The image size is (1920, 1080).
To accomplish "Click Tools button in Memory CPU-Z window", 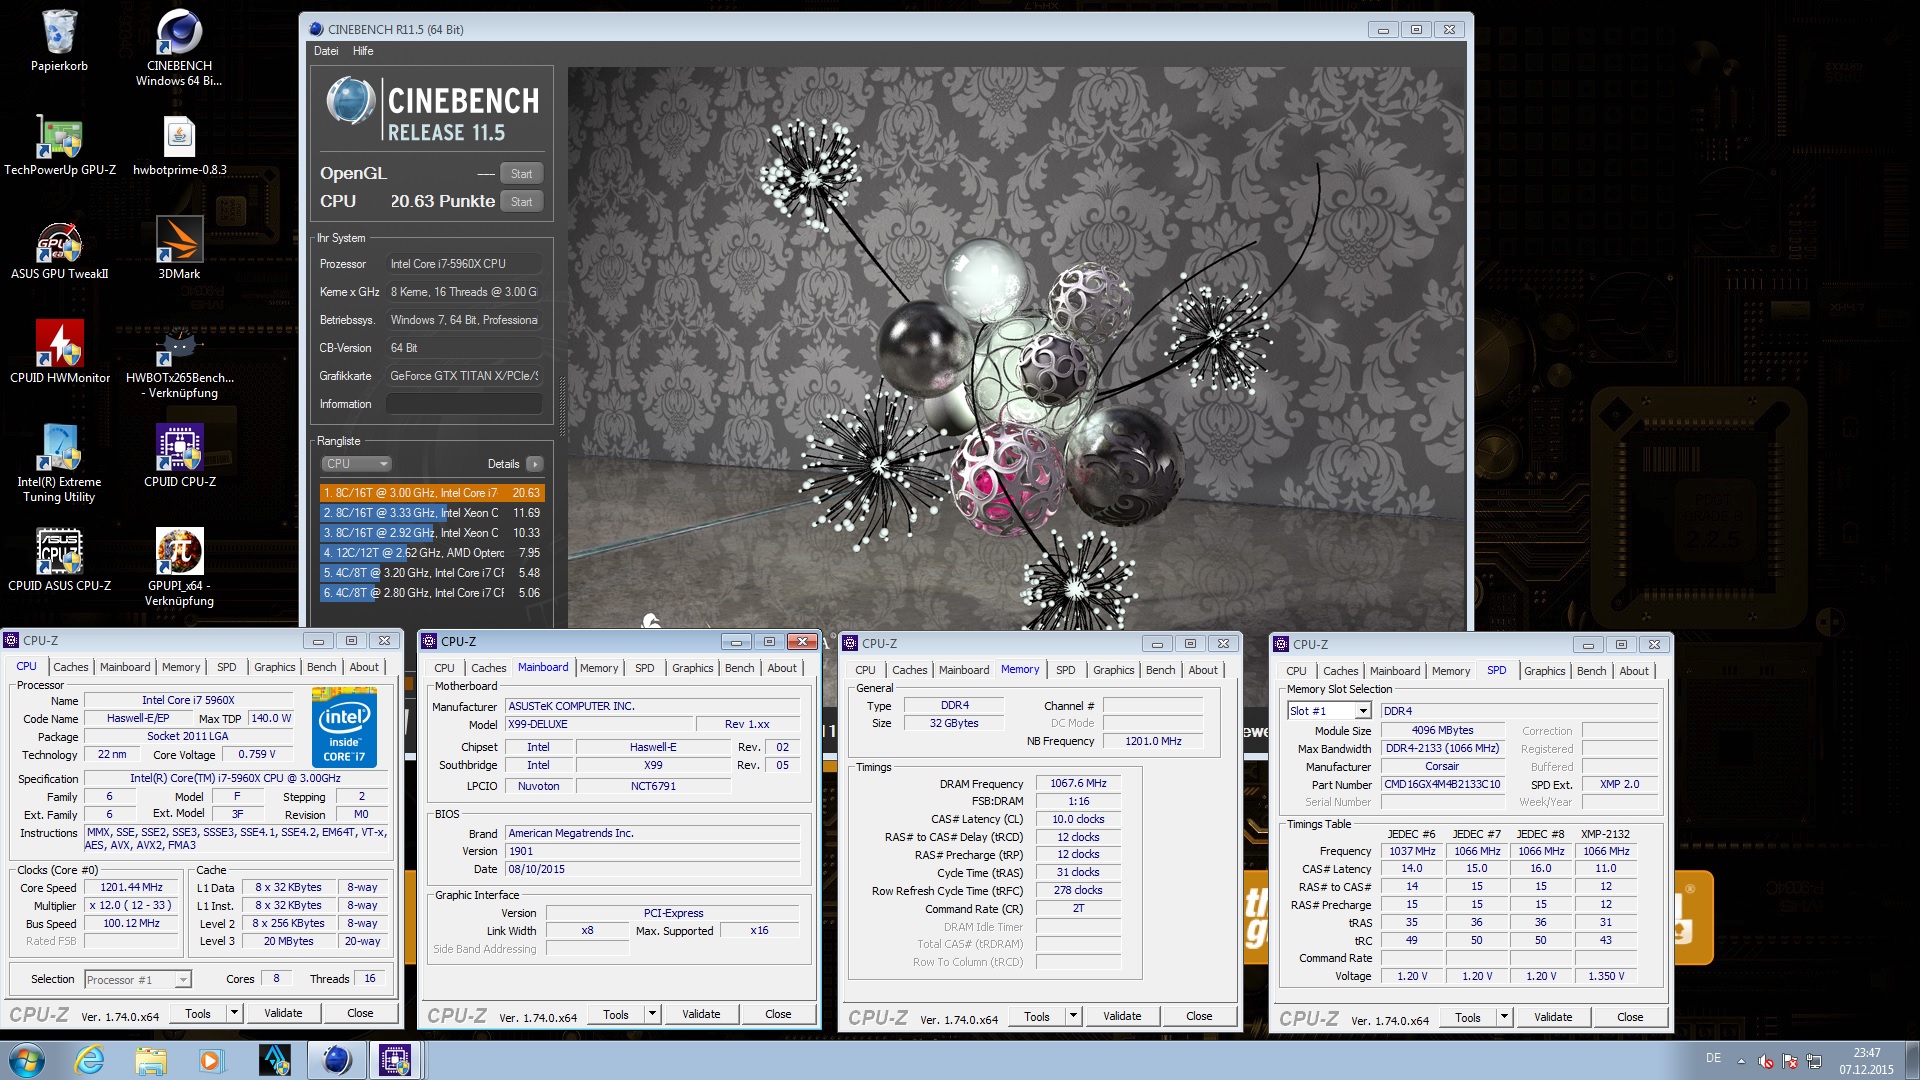I will coord(1037,1016).
